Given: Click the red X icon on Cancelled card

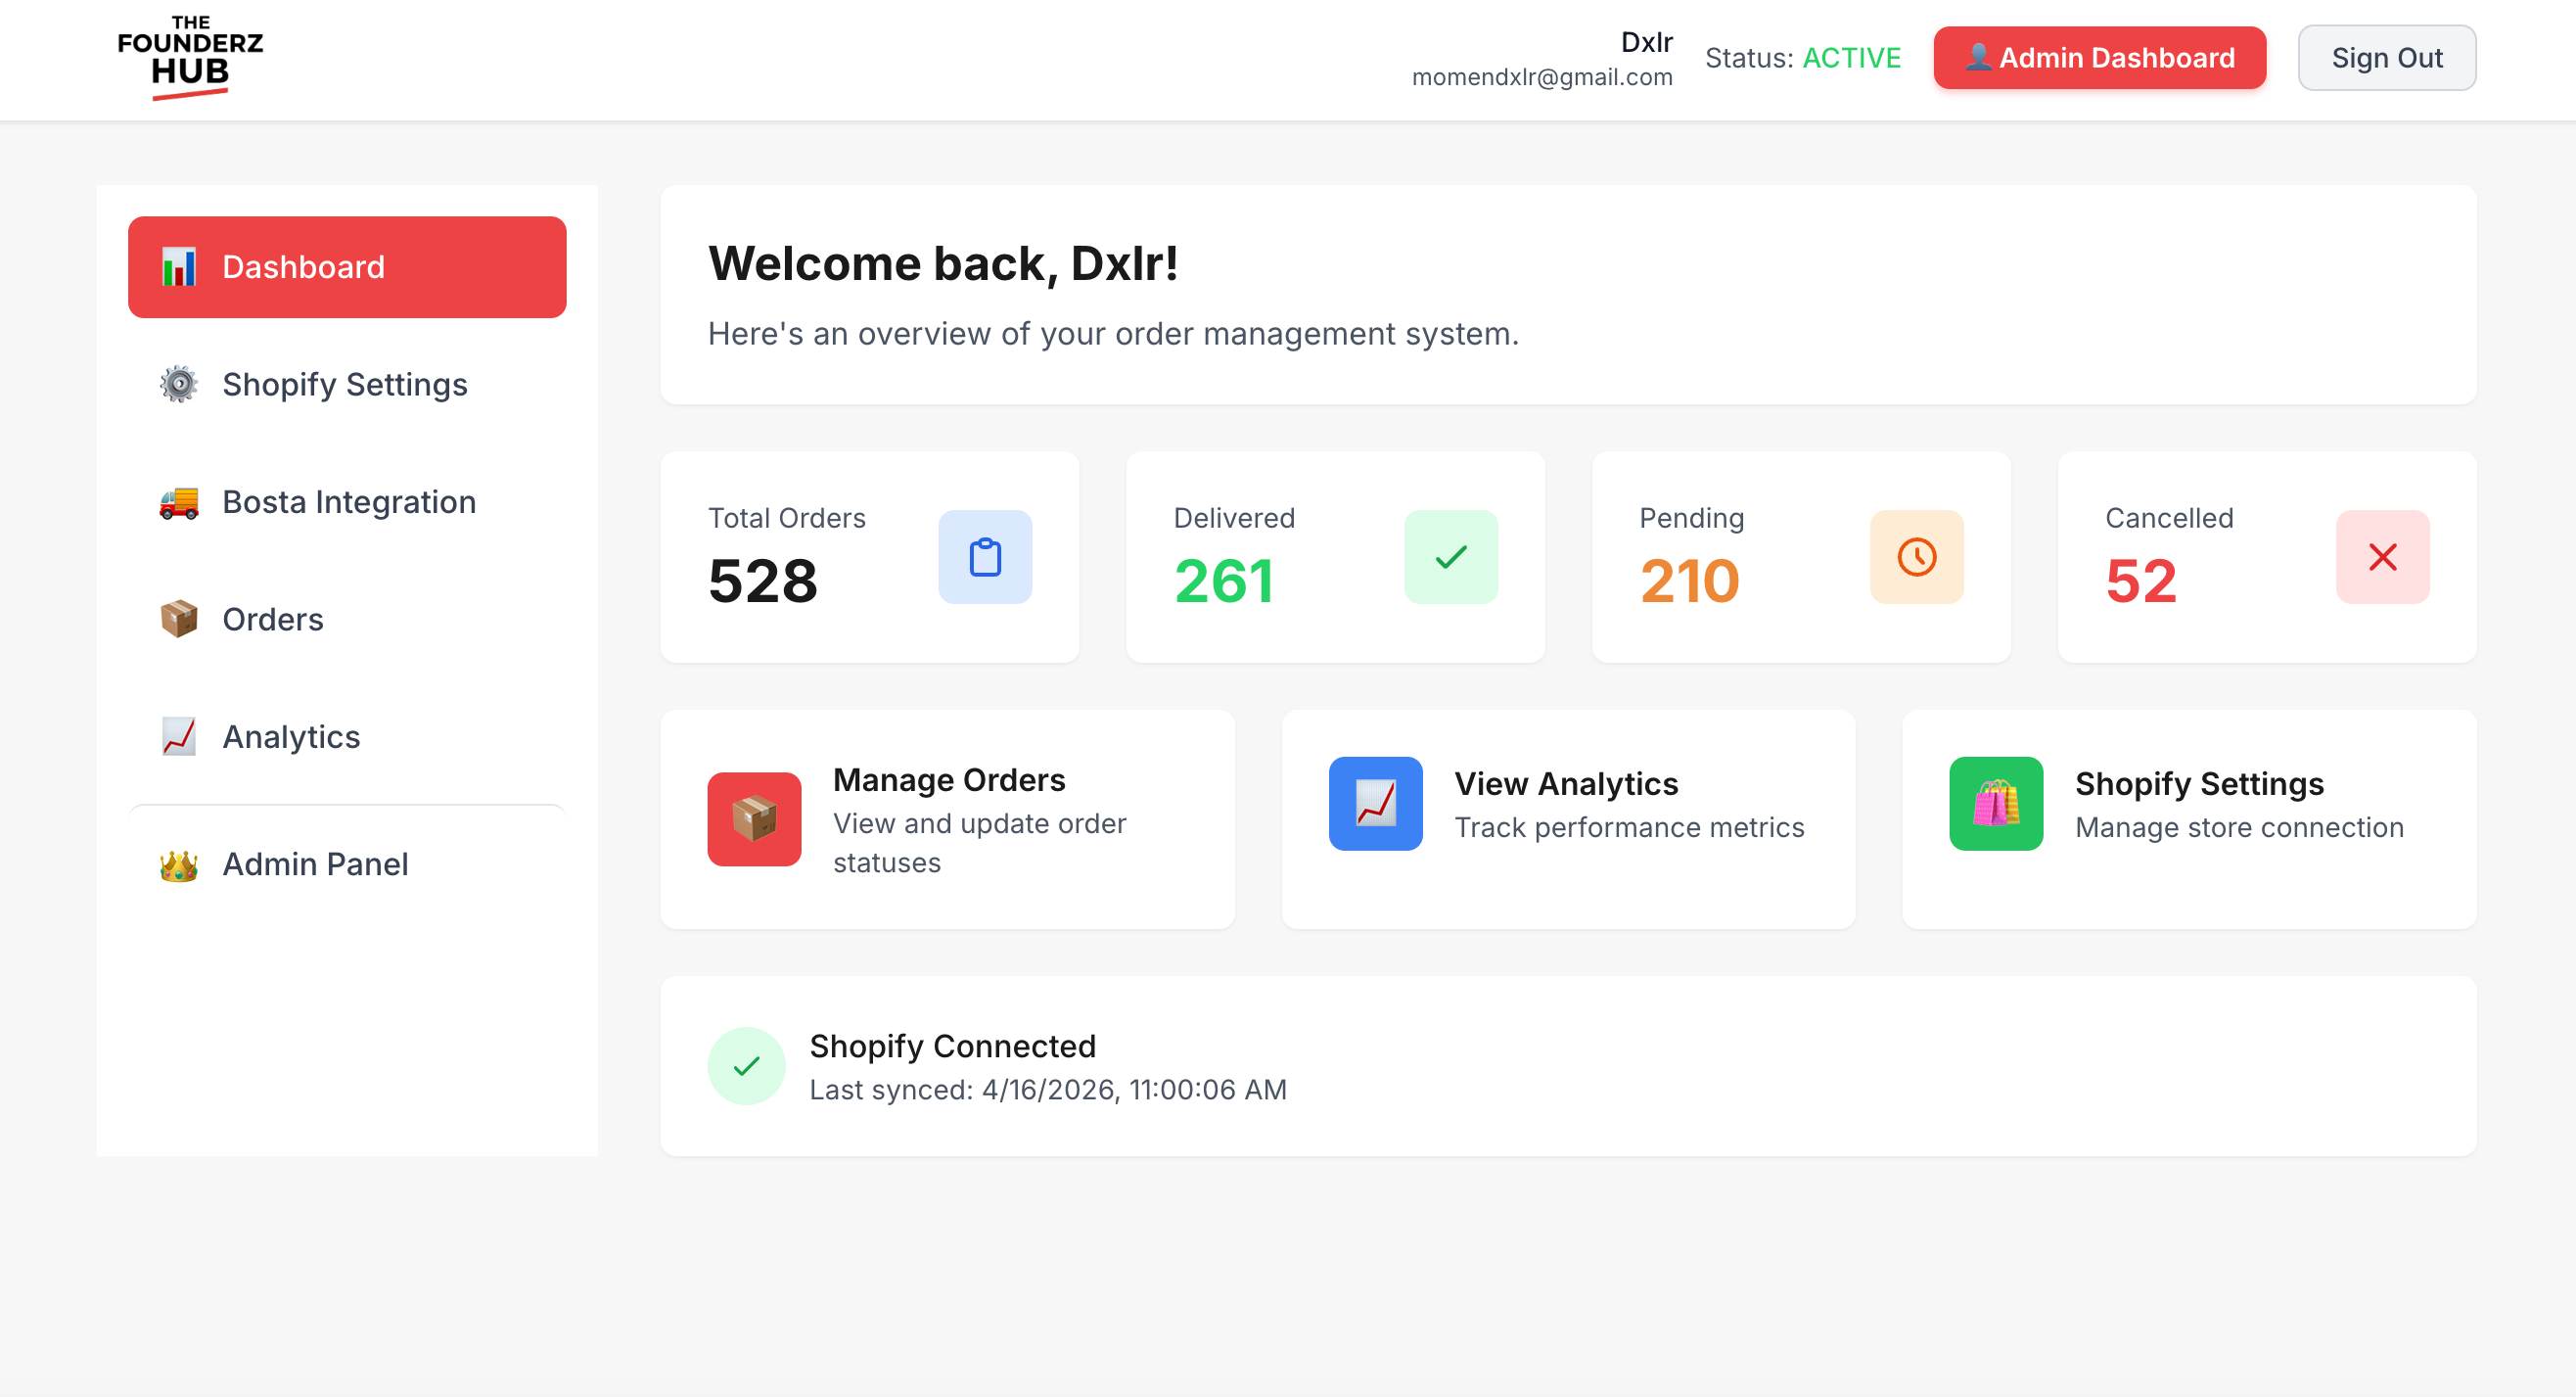Looking at the screenshot, I should 2383,557.
